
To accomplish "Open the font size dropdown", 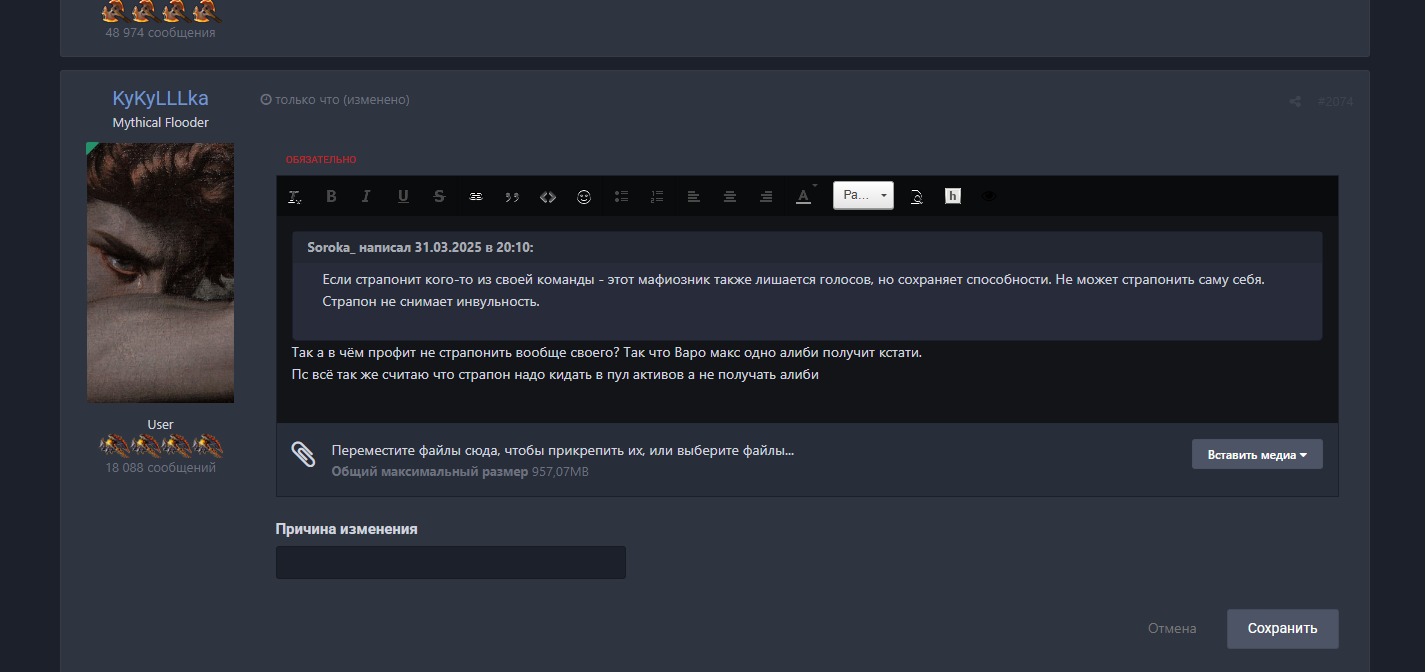I will (x=863, y=196).
